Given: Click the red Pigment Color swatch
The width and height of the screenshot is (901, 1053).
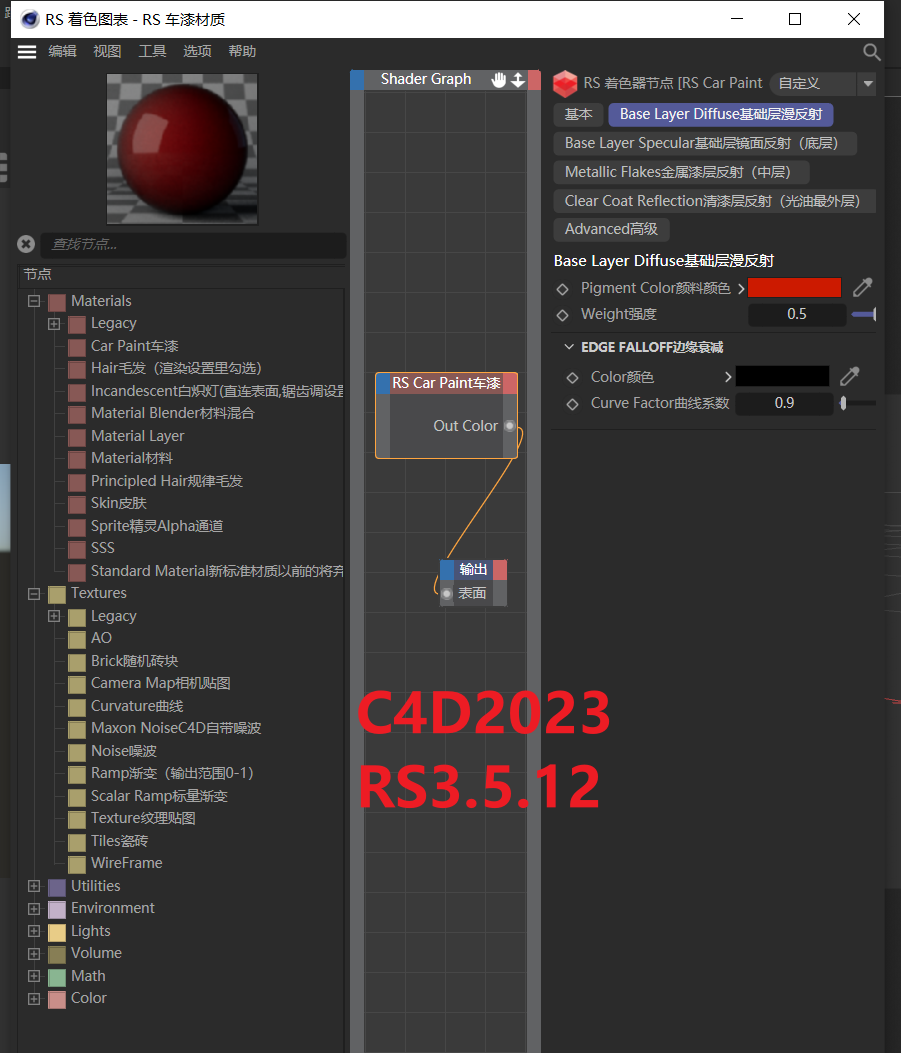Looking at the screenshot, I should [794, 287].
